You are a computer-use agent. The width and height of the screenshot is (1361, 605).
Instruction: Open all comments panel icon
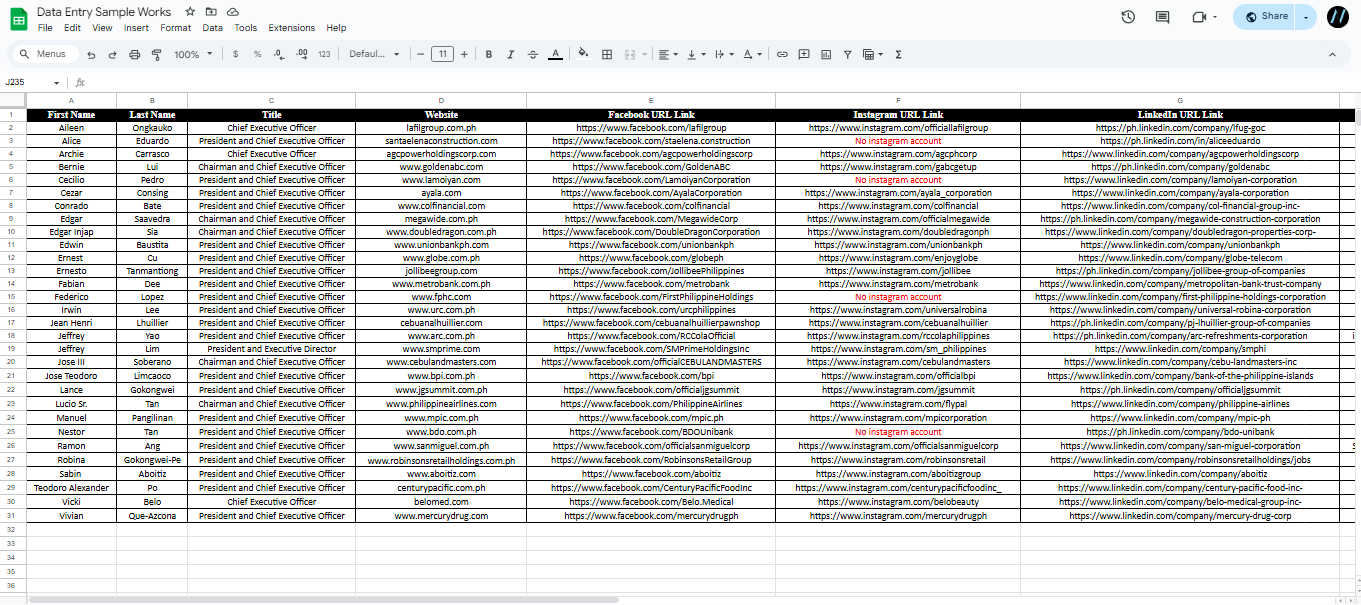click(x=1162, y=16)
